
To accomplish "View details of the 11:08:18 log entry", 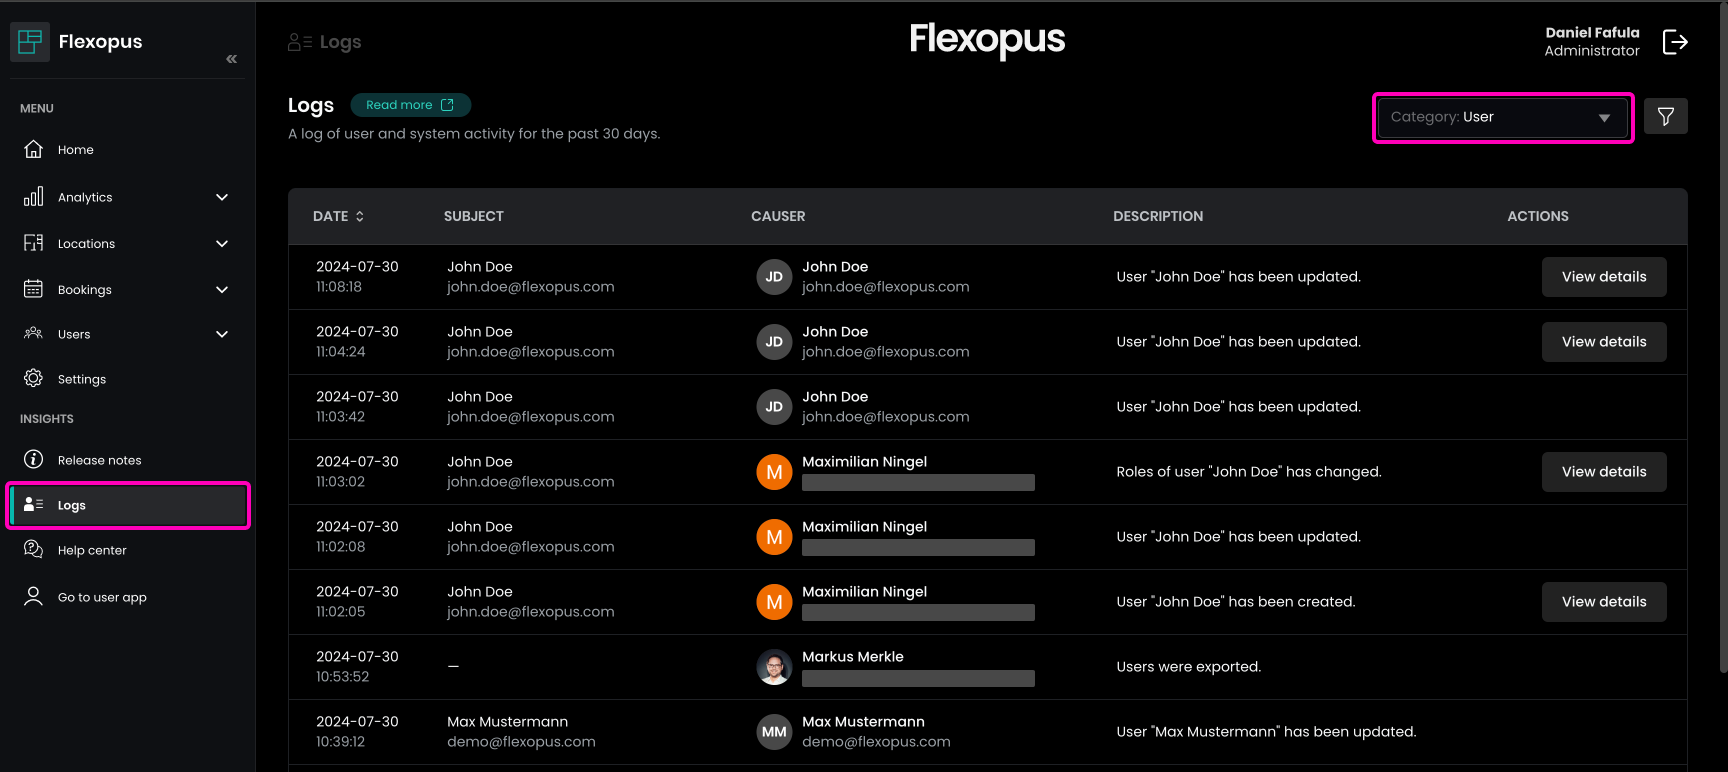I will (x=1603, y=277).
